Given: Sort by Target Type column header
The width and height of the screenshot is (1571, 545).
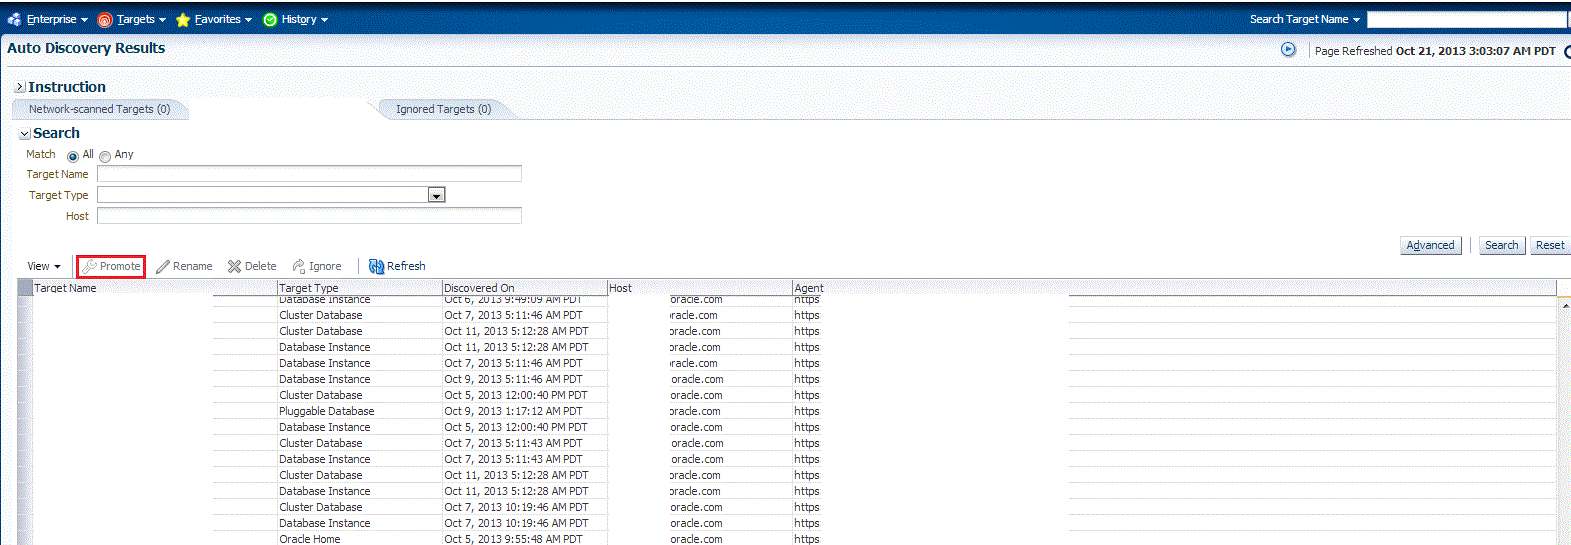Looking at the screenshot, I should pos(360,288).
